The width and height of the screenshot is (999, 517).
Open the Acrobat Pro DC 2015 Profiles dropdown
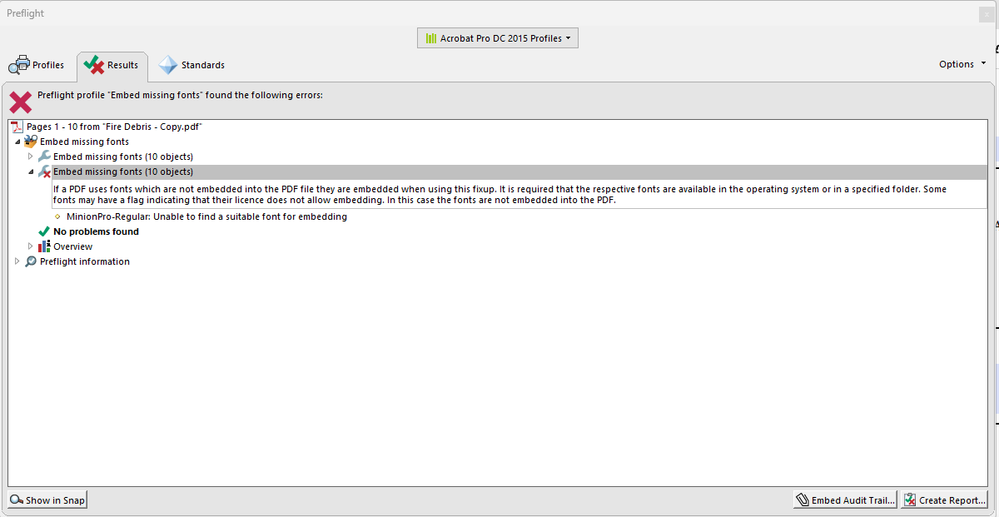tap(497, 38)
